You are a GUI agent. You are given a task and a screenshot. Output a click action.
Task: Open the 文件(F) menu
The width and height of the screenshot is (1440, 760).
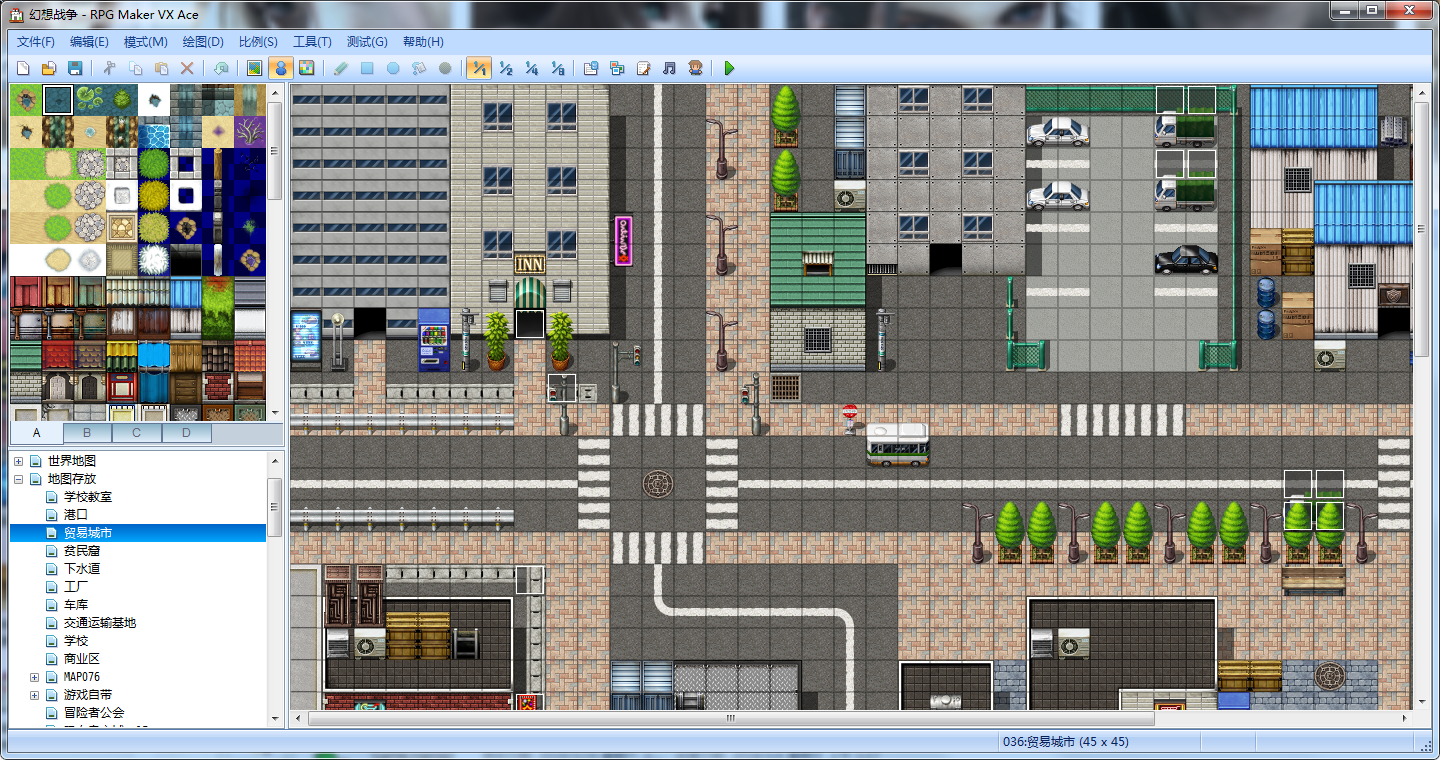tap(36, 42)
